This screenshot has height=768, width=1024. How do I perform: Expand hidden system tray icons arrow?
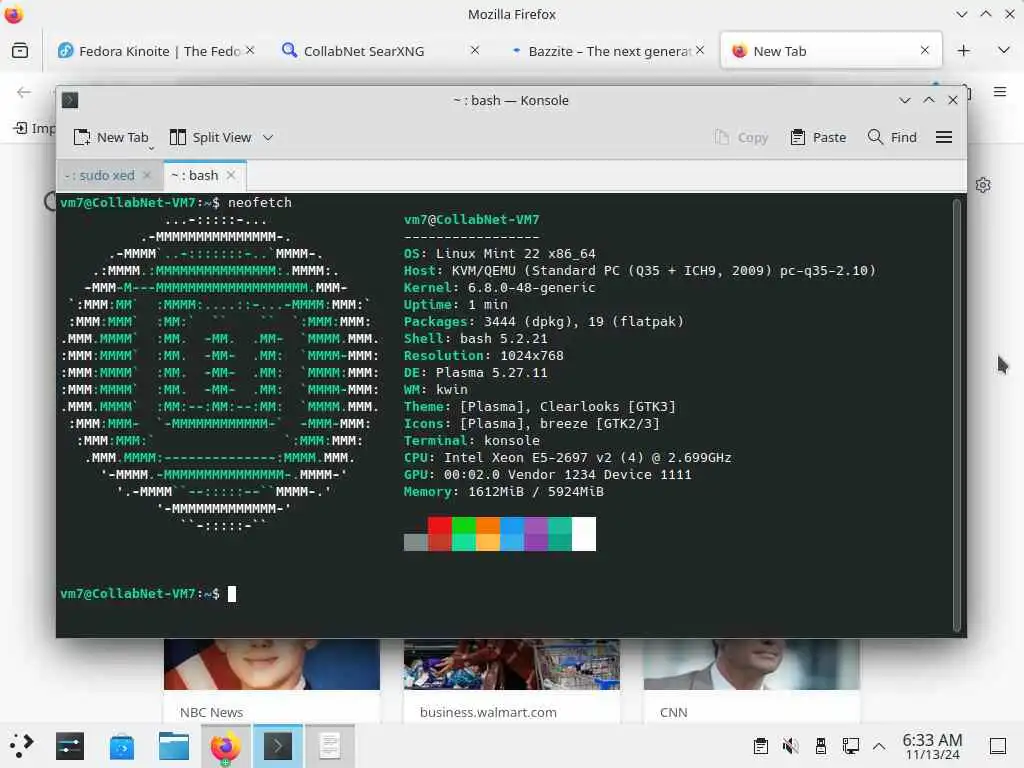click(x=879, y=746)
